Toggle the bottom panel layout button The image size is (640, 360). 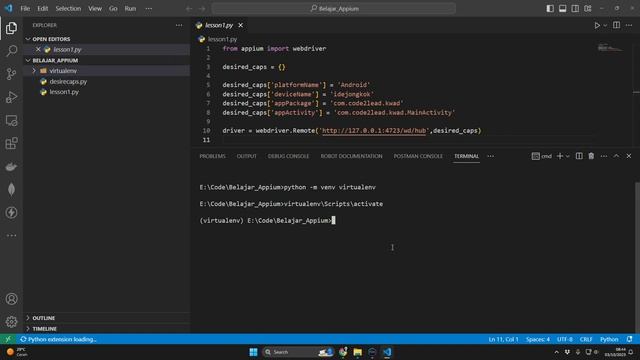[562, 9]
